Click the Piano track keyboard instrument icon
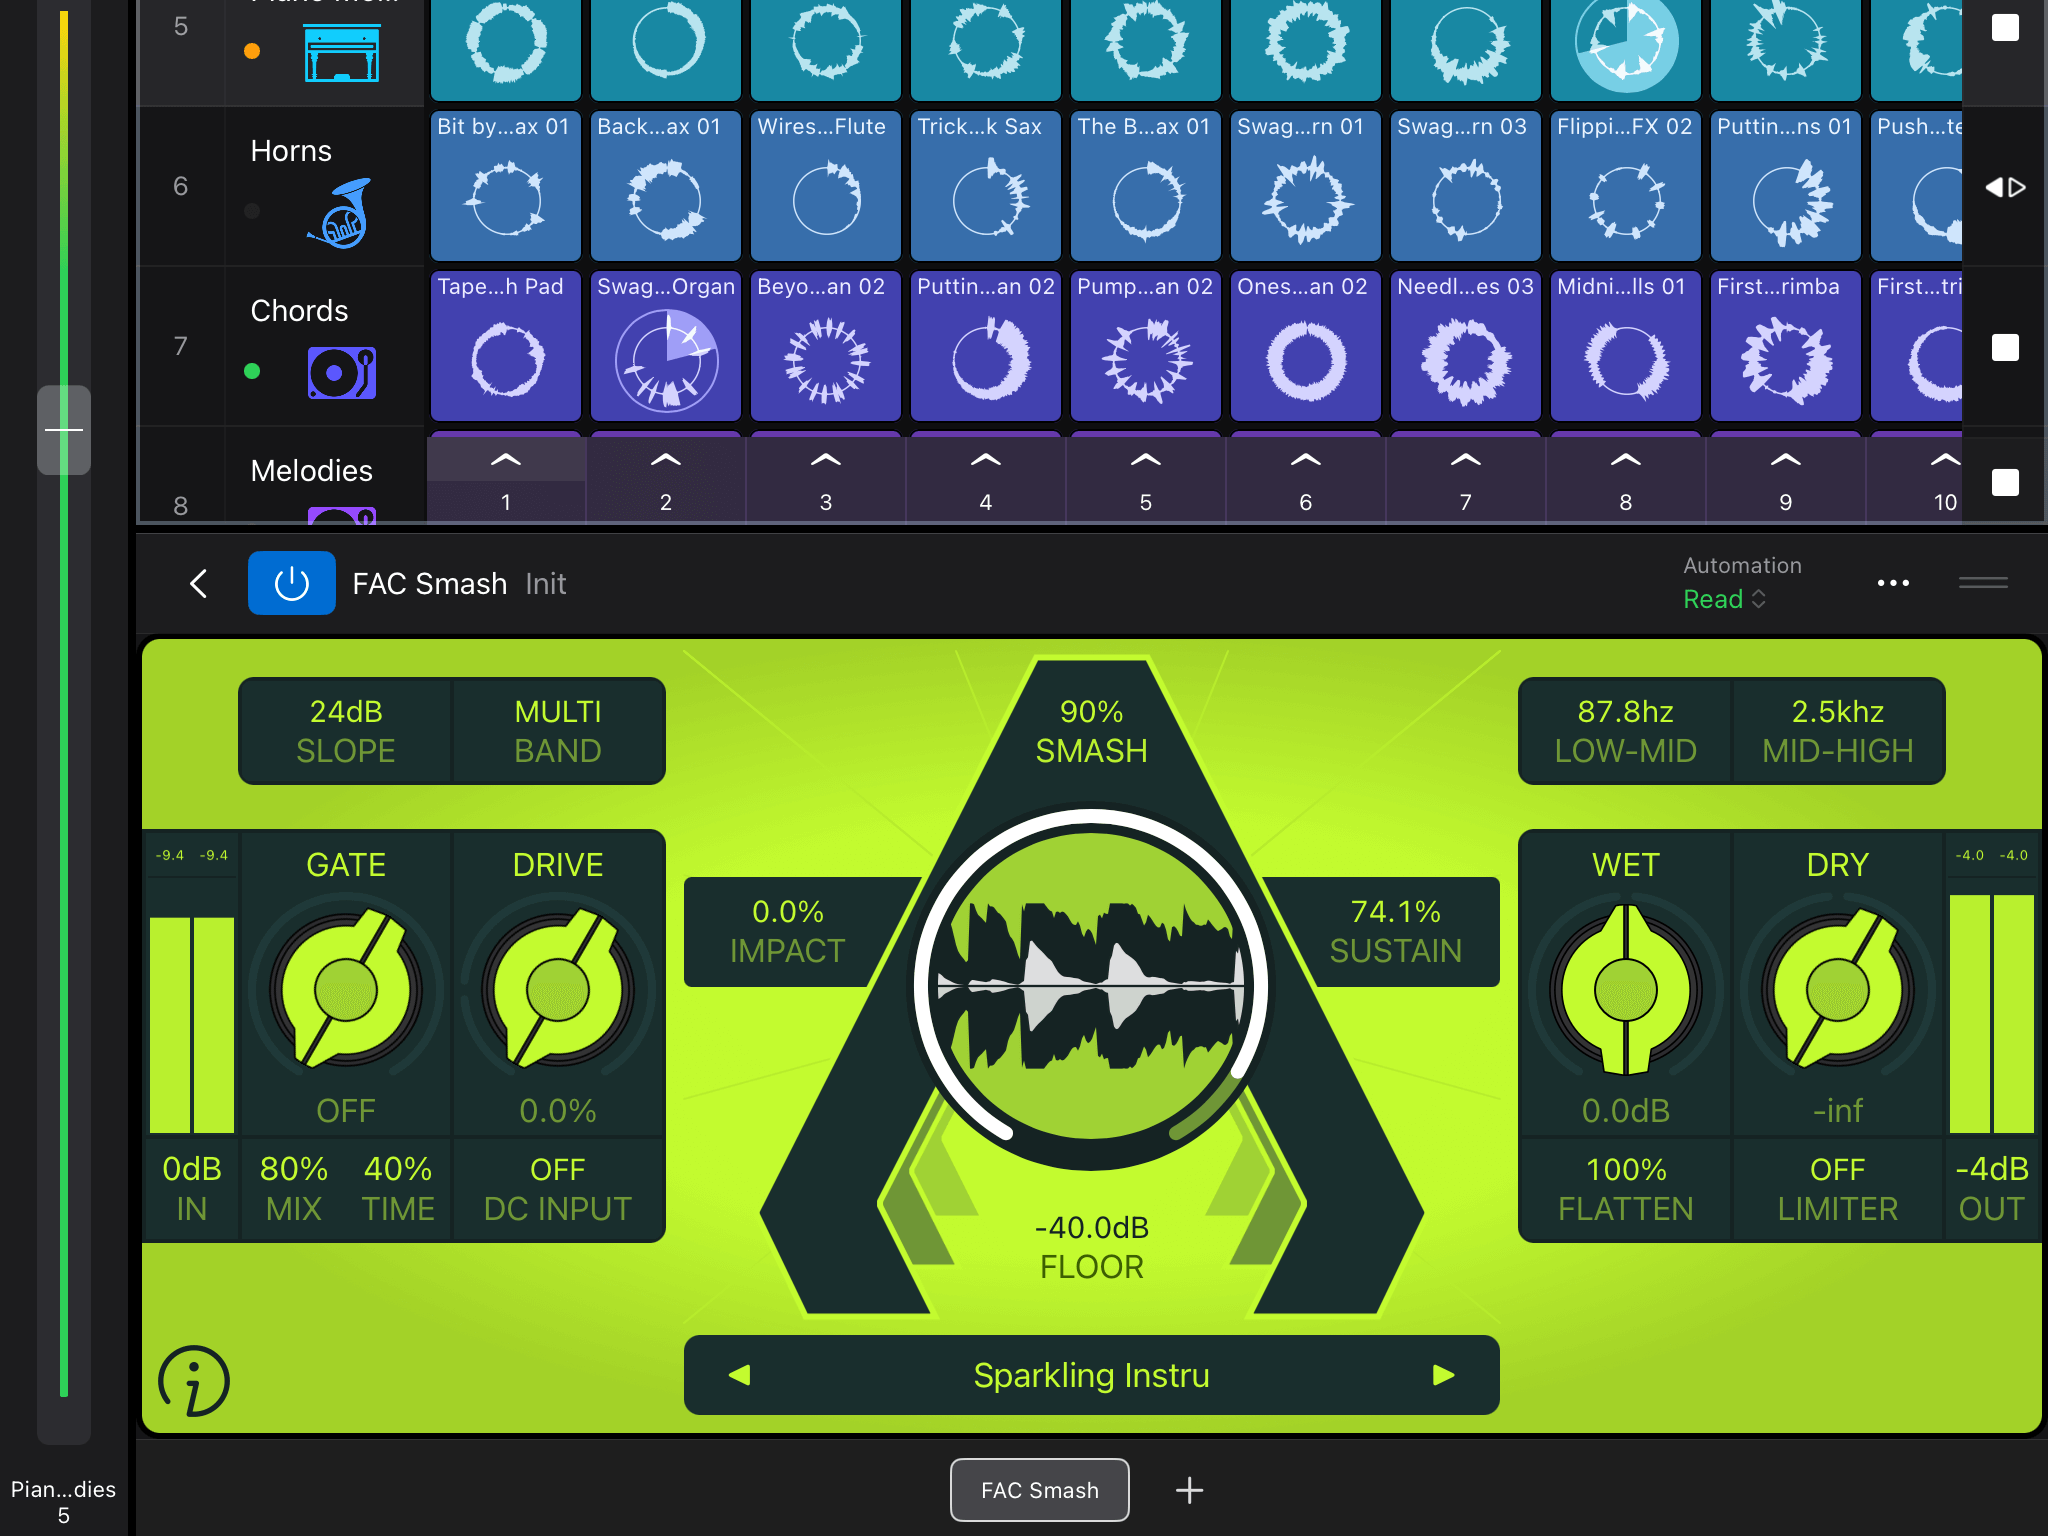The height and width of the screenshot is (1536, 2048). coord(341,54)
